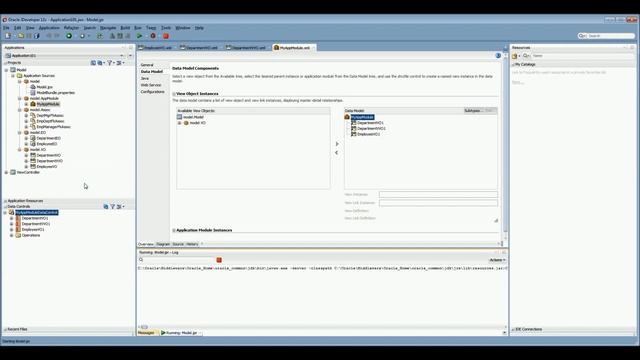
Task: Select DepartmentEO in the Projects tree
Action: (x=49, y=138)
